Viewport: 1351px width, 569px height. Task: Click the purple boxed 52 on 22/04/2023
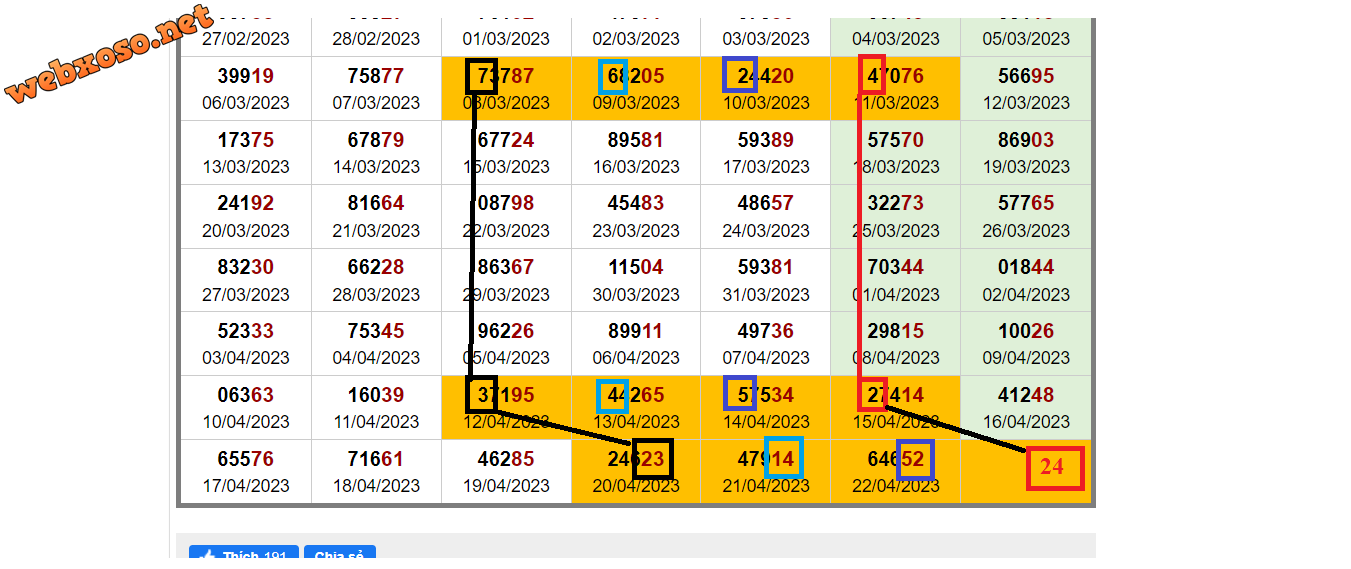point(914,459)
